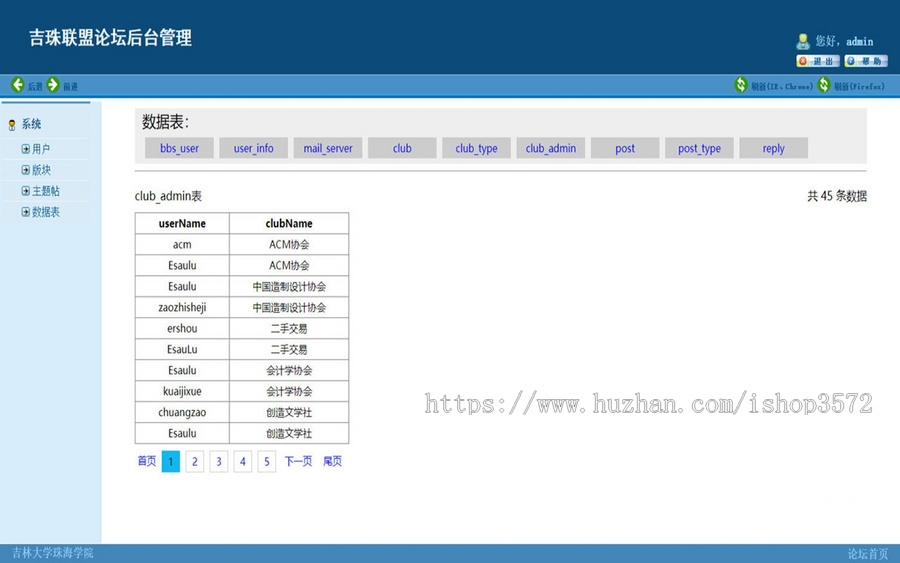Open the club_admin table tab
Screen dimensions: 900x563
click(550, 148)
